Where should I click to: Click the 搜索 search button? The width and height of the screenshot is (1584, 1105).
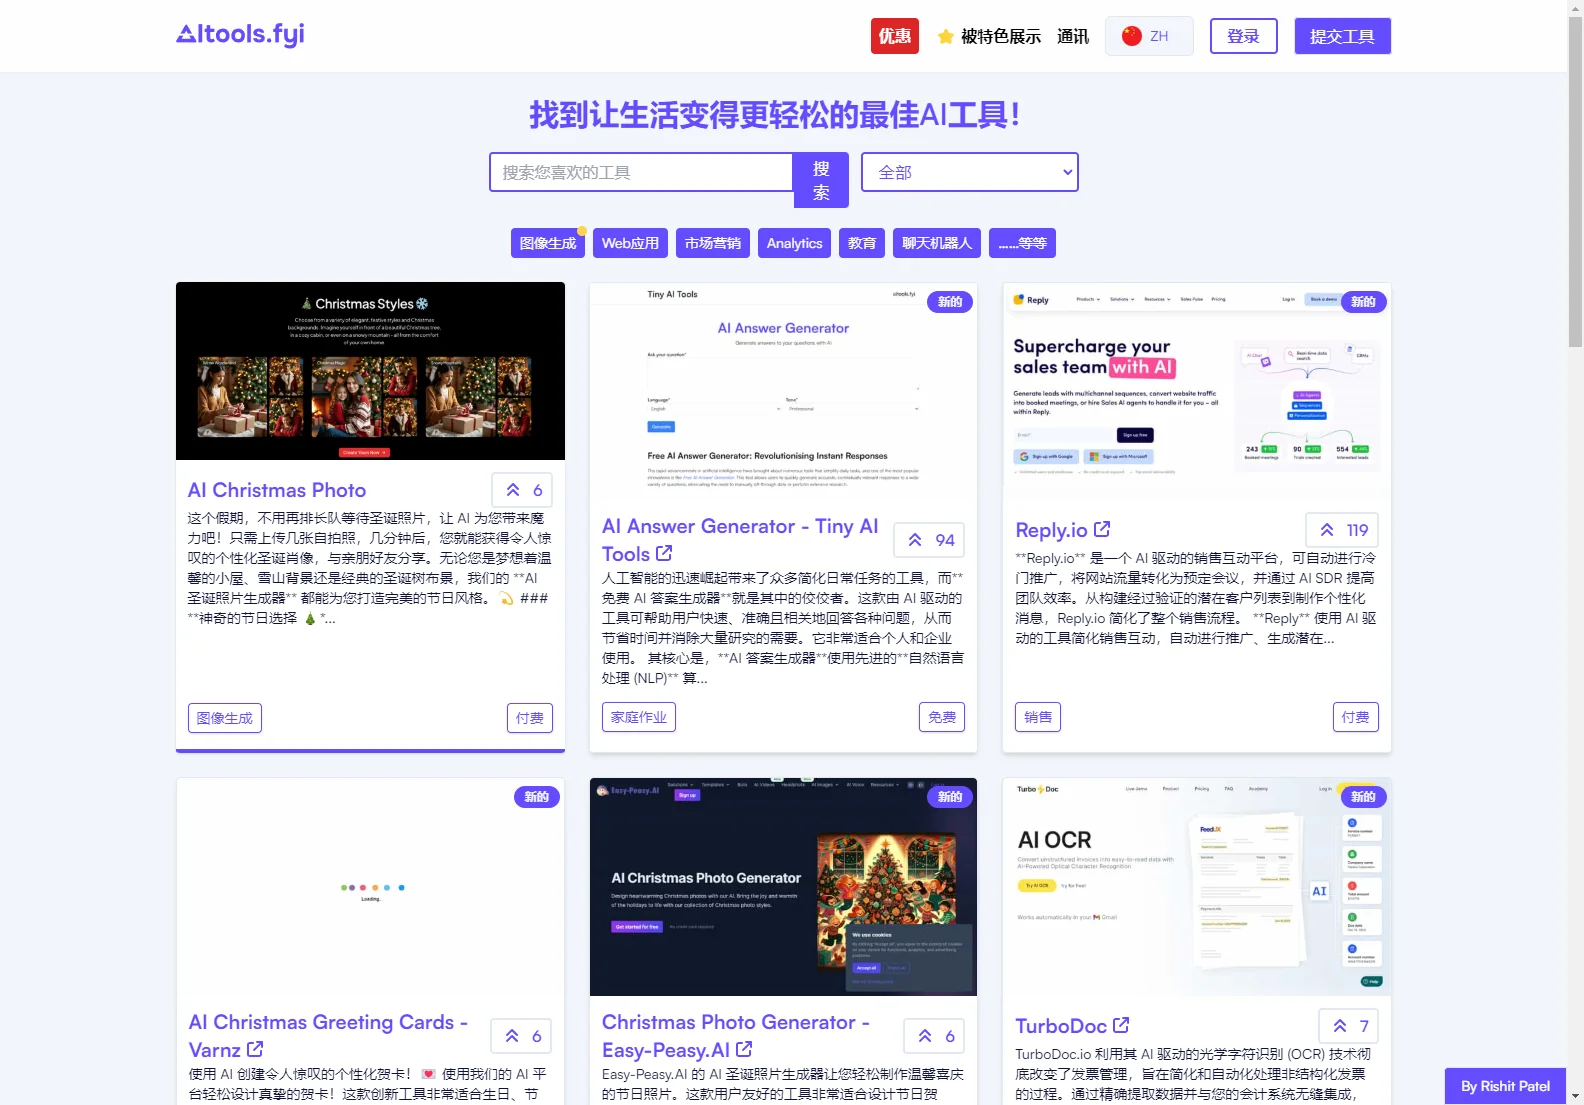click(x=821, y=180)
